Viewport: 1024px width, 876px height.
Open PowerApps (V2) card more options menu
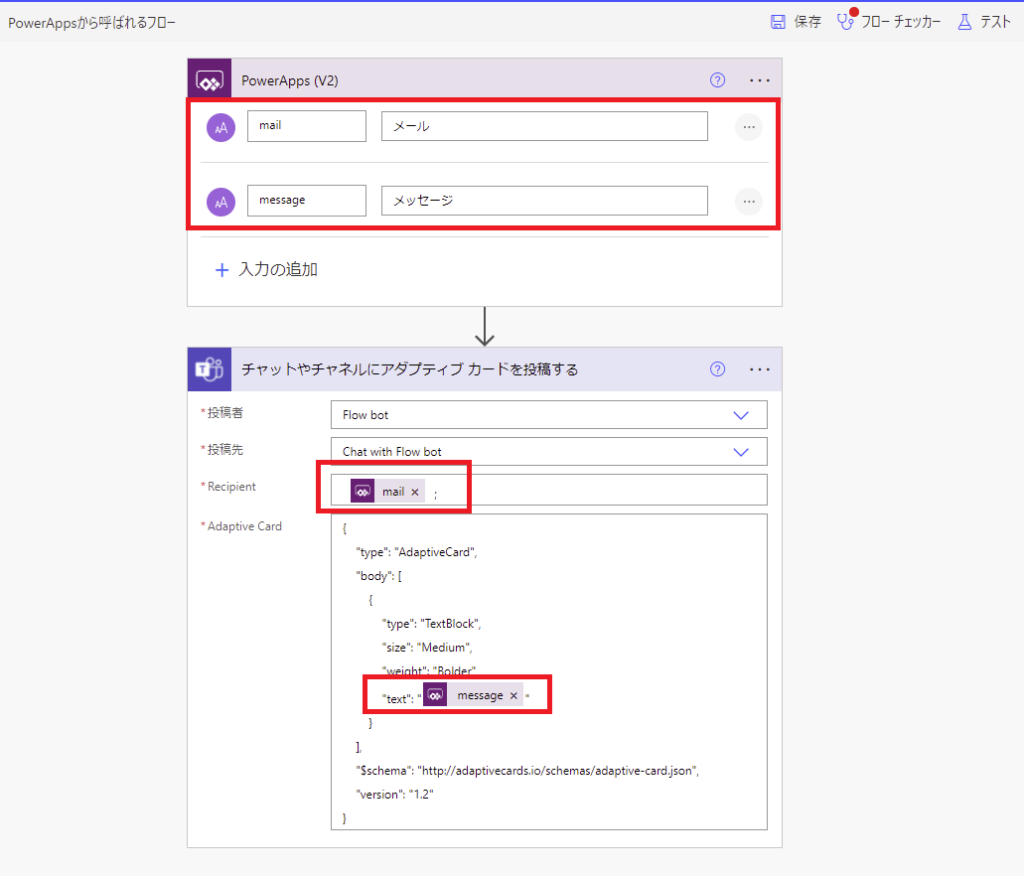pyautogui.click(x=760, y=80)
